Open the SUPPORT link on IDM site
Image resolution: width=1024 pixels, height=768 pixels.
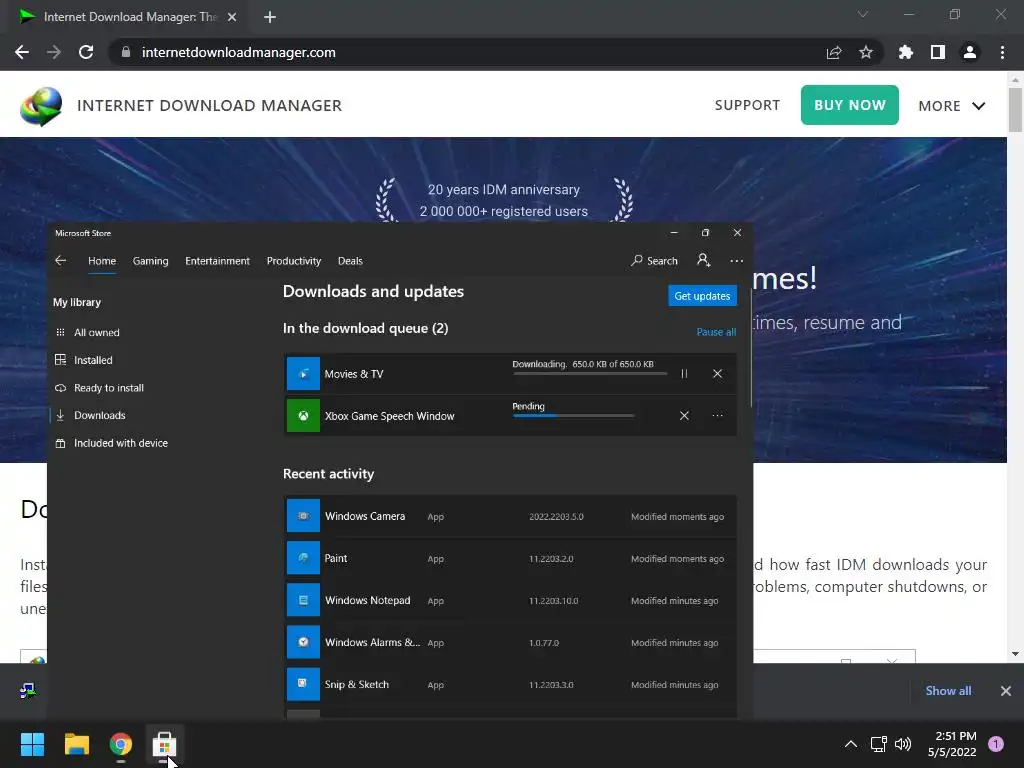747,105
